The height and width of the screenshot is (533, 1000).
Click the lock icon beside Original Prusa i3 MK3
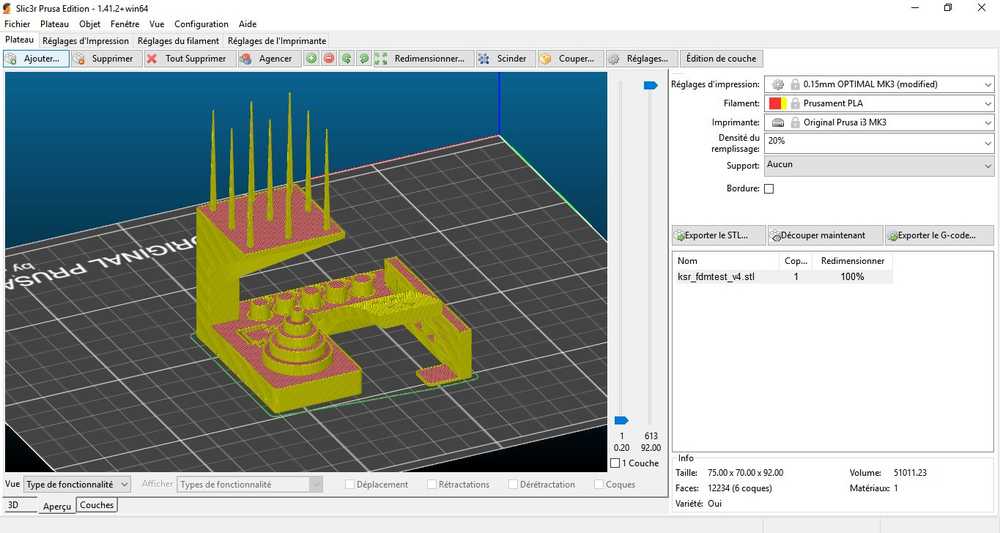click(795, 122)
